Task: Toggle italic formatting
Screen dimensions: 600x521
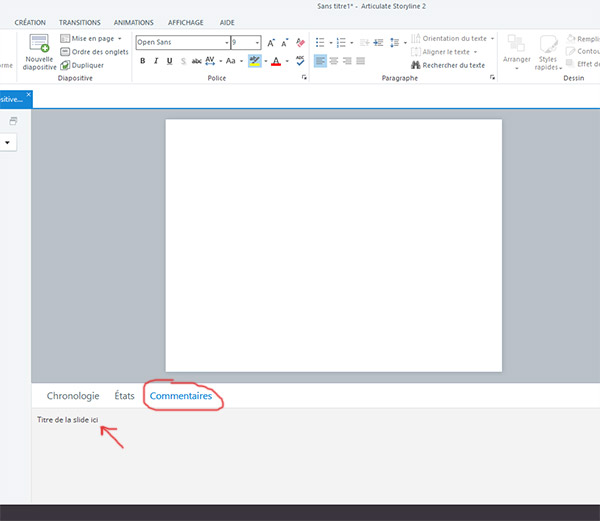Action: tap(156, 61)
